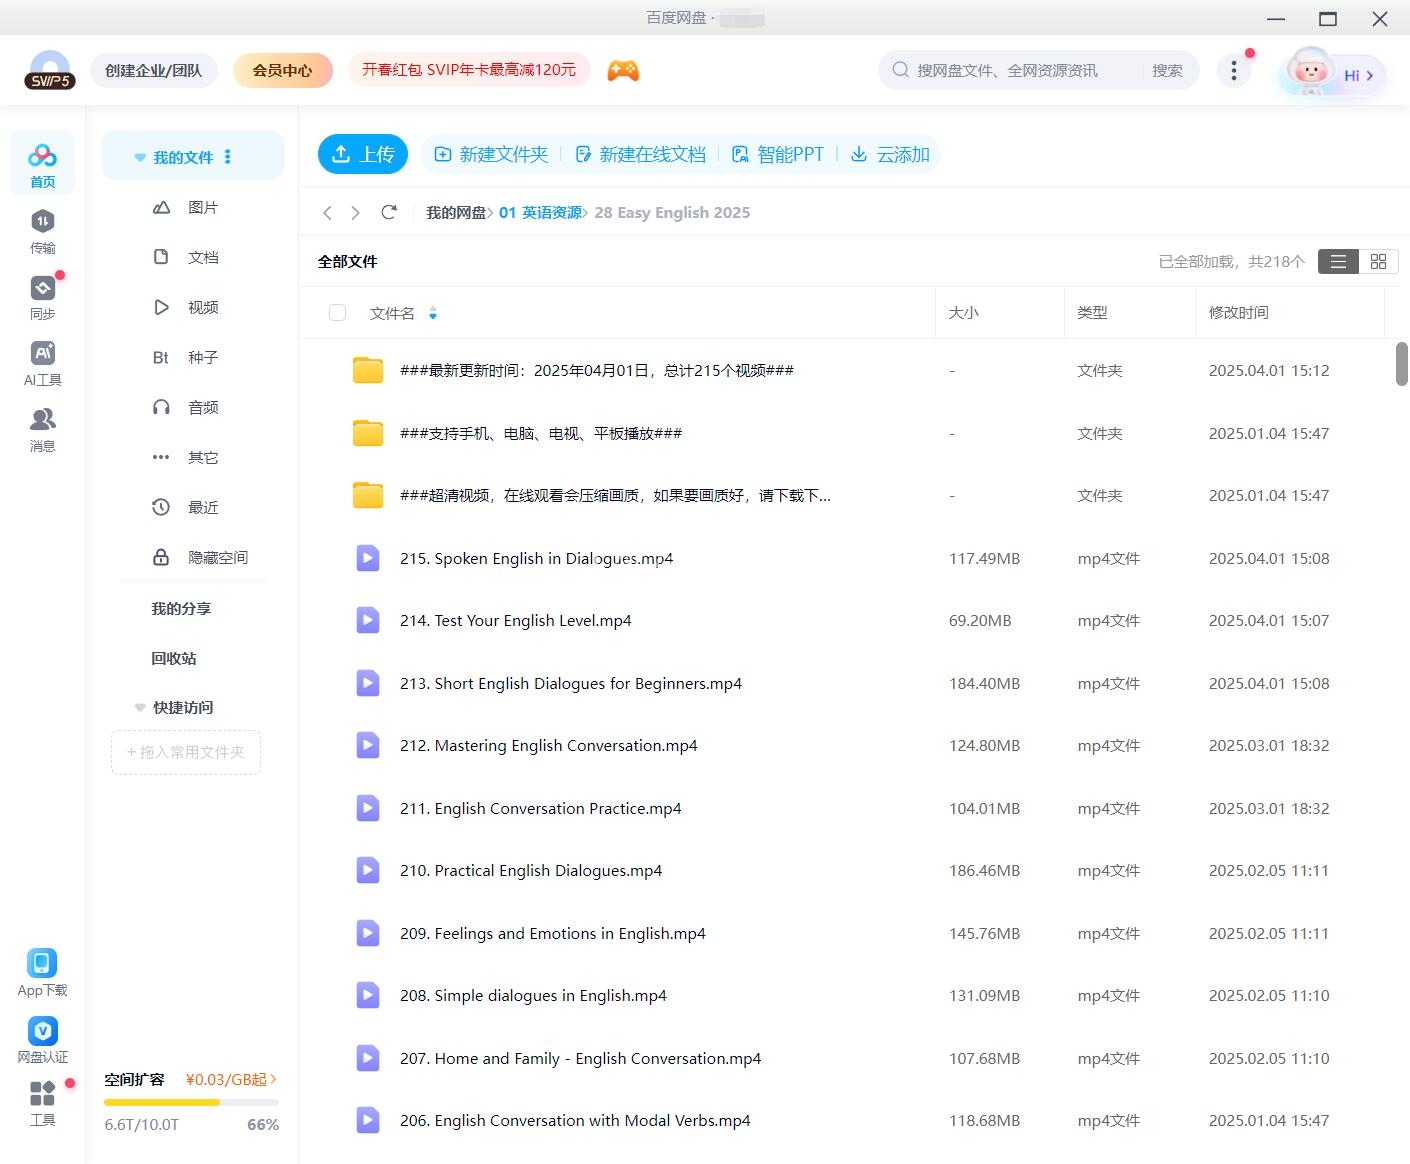Open the three-dot menu in header
Screen dimensions: 1410x1164
tap(1234, 70)
